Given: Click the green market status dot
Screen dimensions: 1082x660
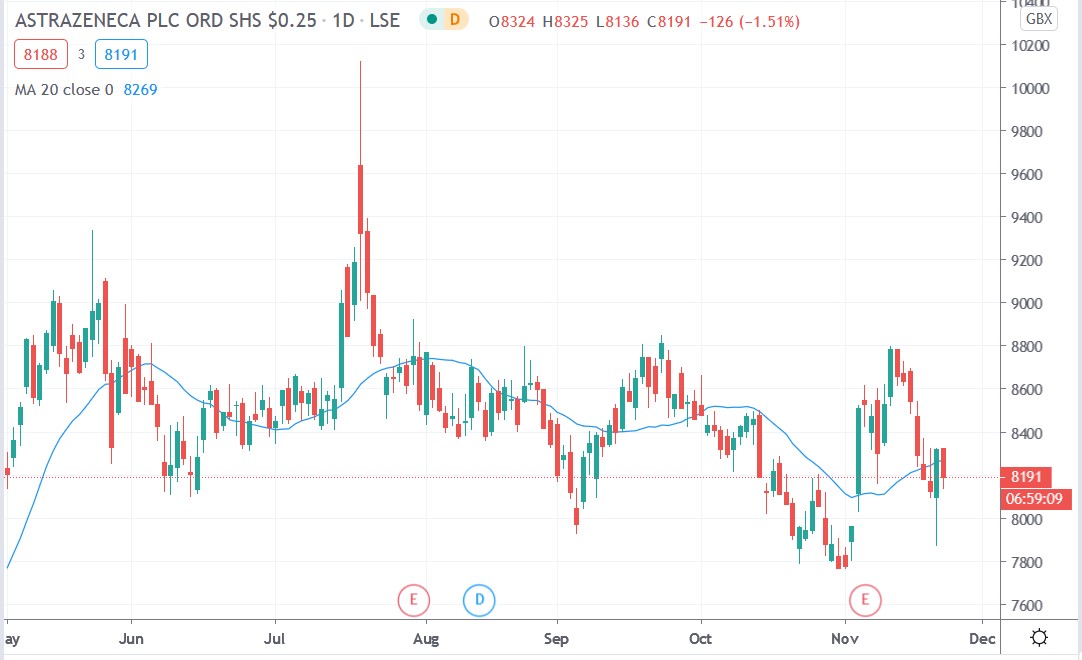Looking at the screenshot, I should tap(432, 19).
